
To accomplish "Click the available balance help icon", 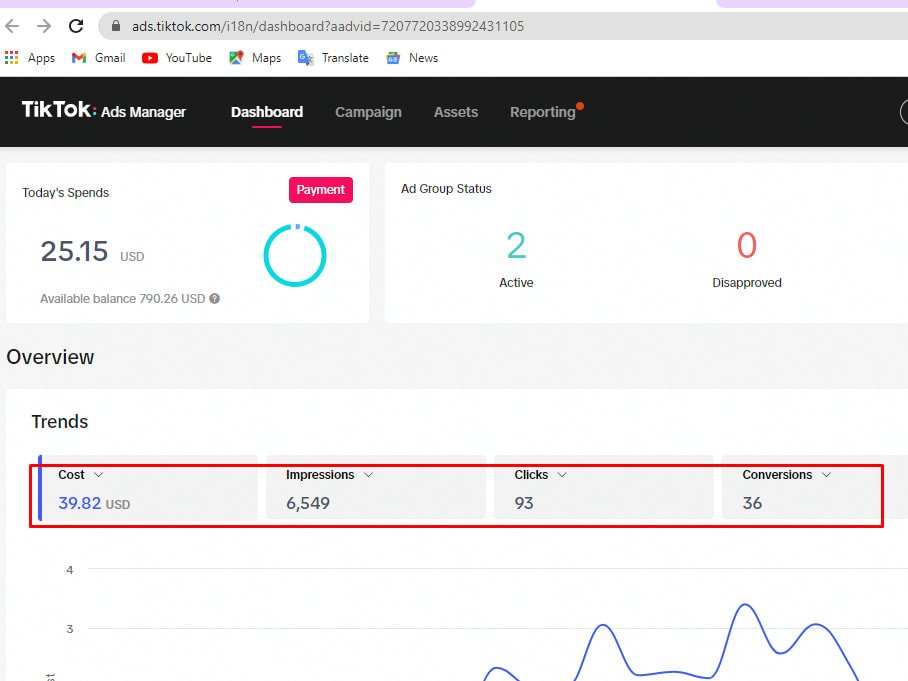I will [x=215, y=299].
